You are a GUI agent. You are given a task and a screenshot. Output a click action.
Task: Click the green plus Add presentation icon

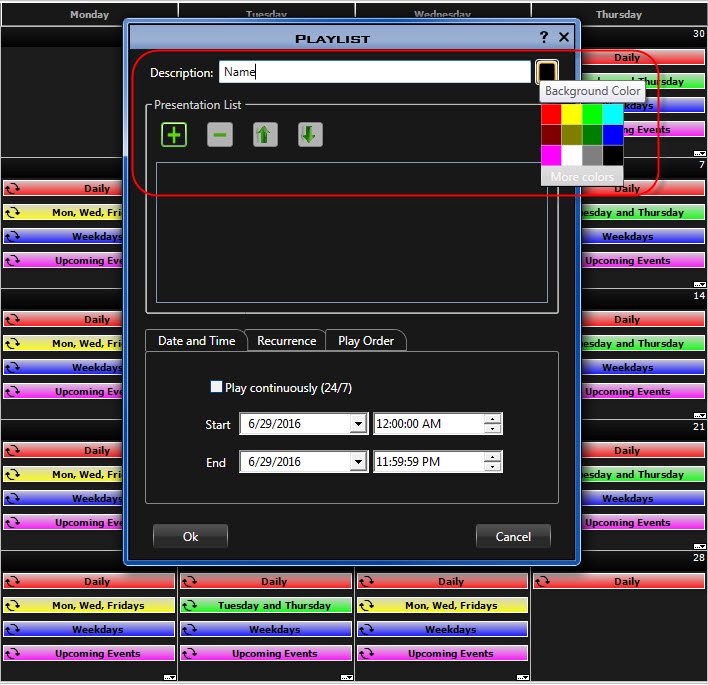tap(174, 135)
